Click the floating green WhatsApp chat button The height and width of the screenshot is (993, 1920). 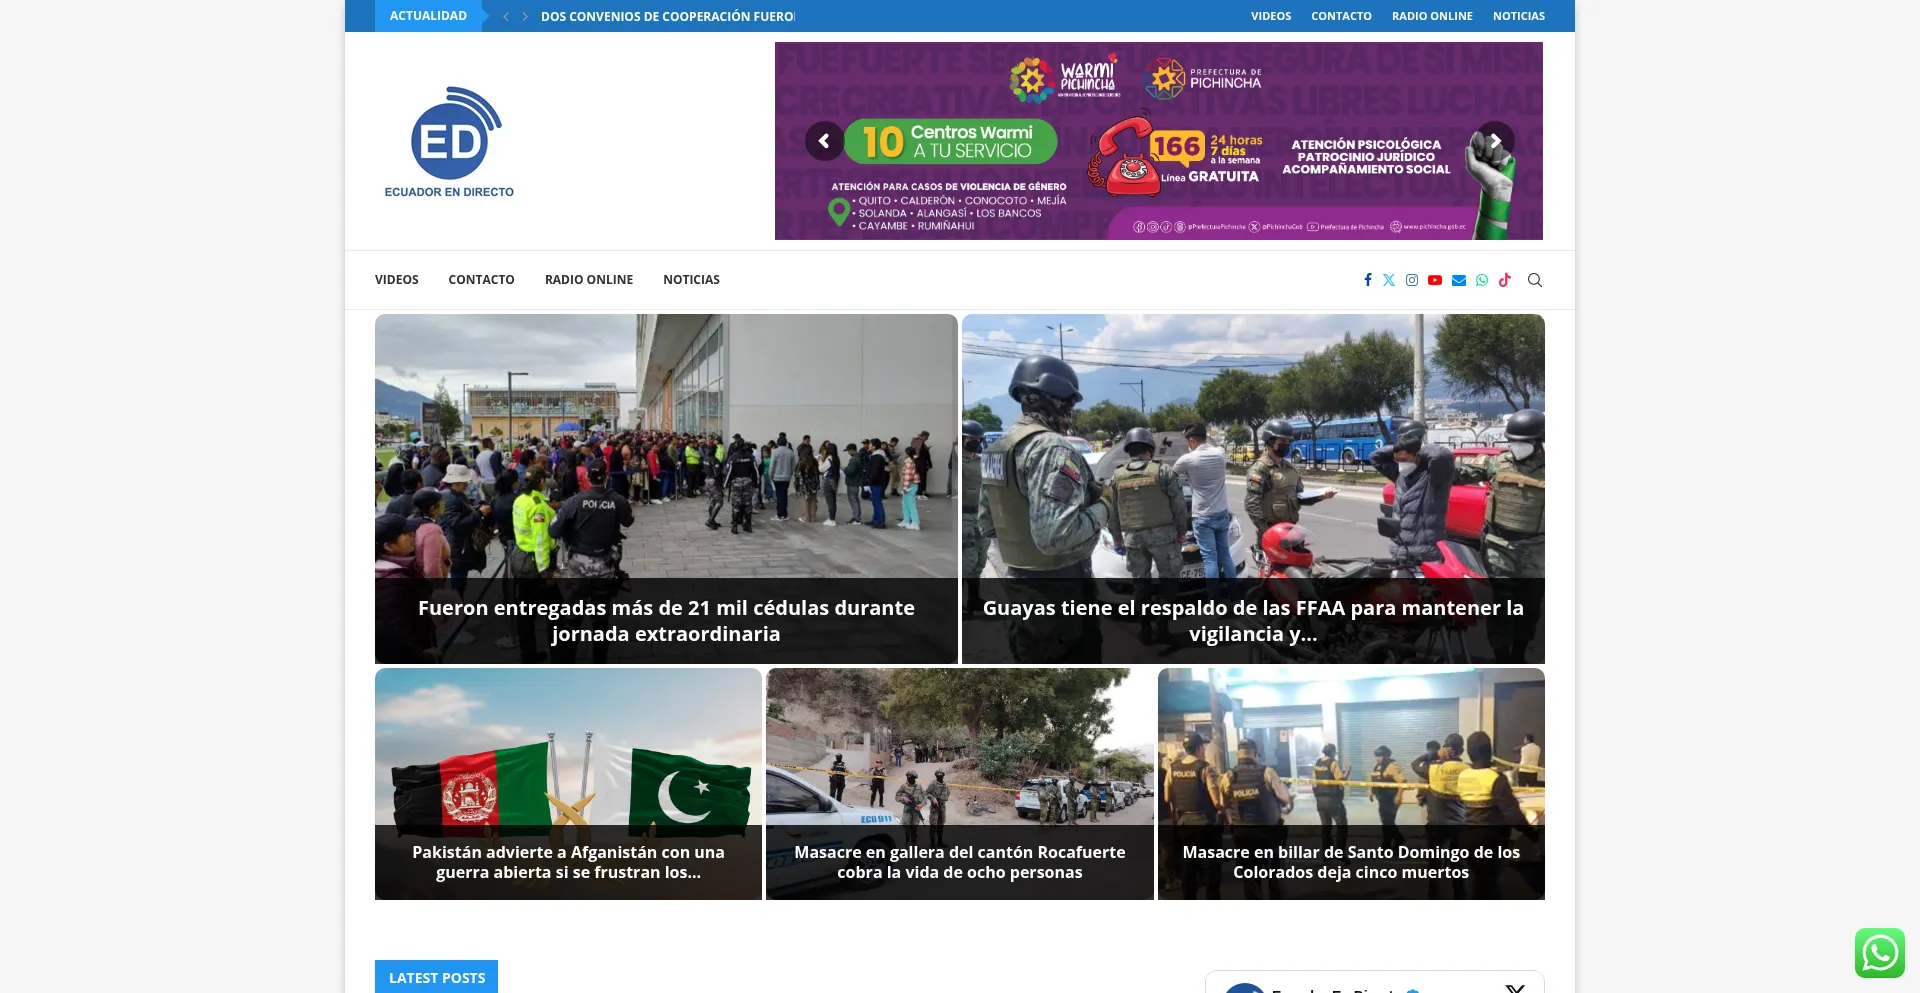click(x=1879, y=953)
